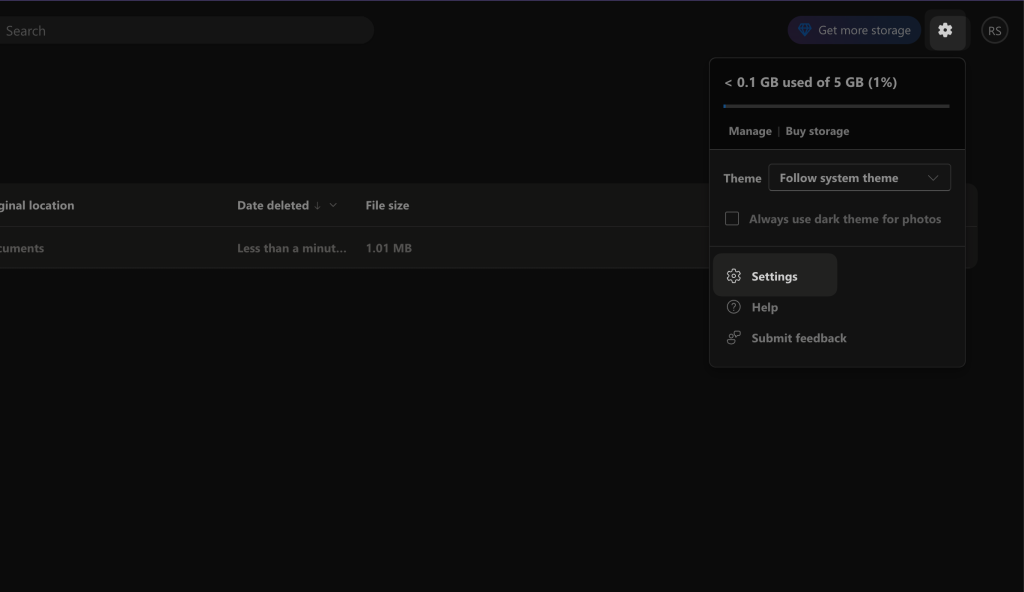This screenshot has height=592, width=1024.
Task: Enable Always use dark theme for photos
Action: [731, 218]
